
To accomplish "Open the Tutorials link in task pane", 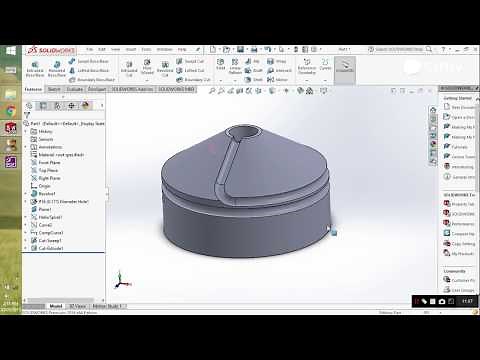I will coord(456,147).
